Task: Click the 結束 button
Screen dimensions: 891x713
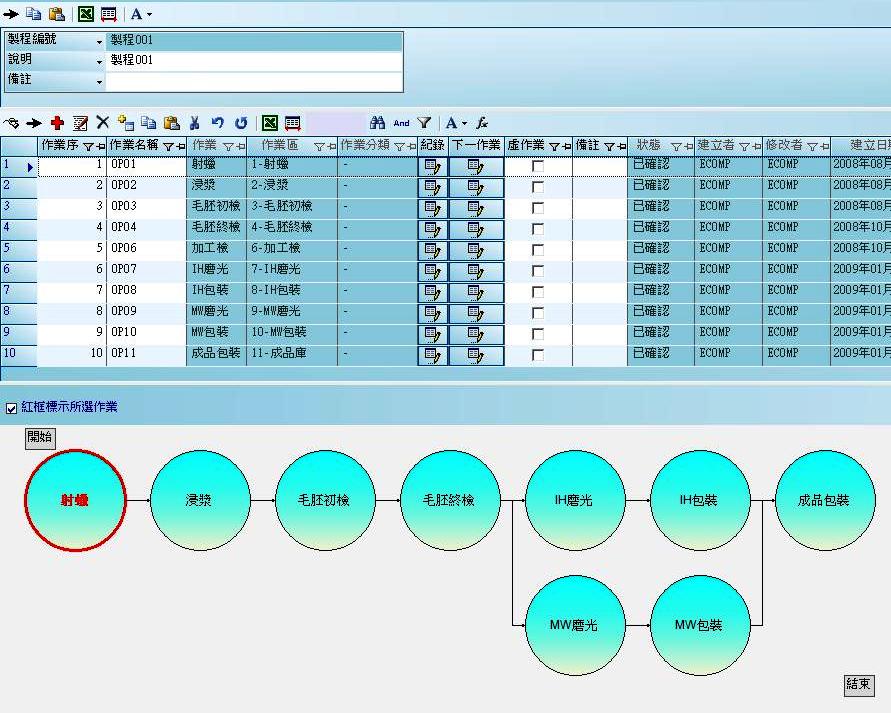Action: [859, 685]
